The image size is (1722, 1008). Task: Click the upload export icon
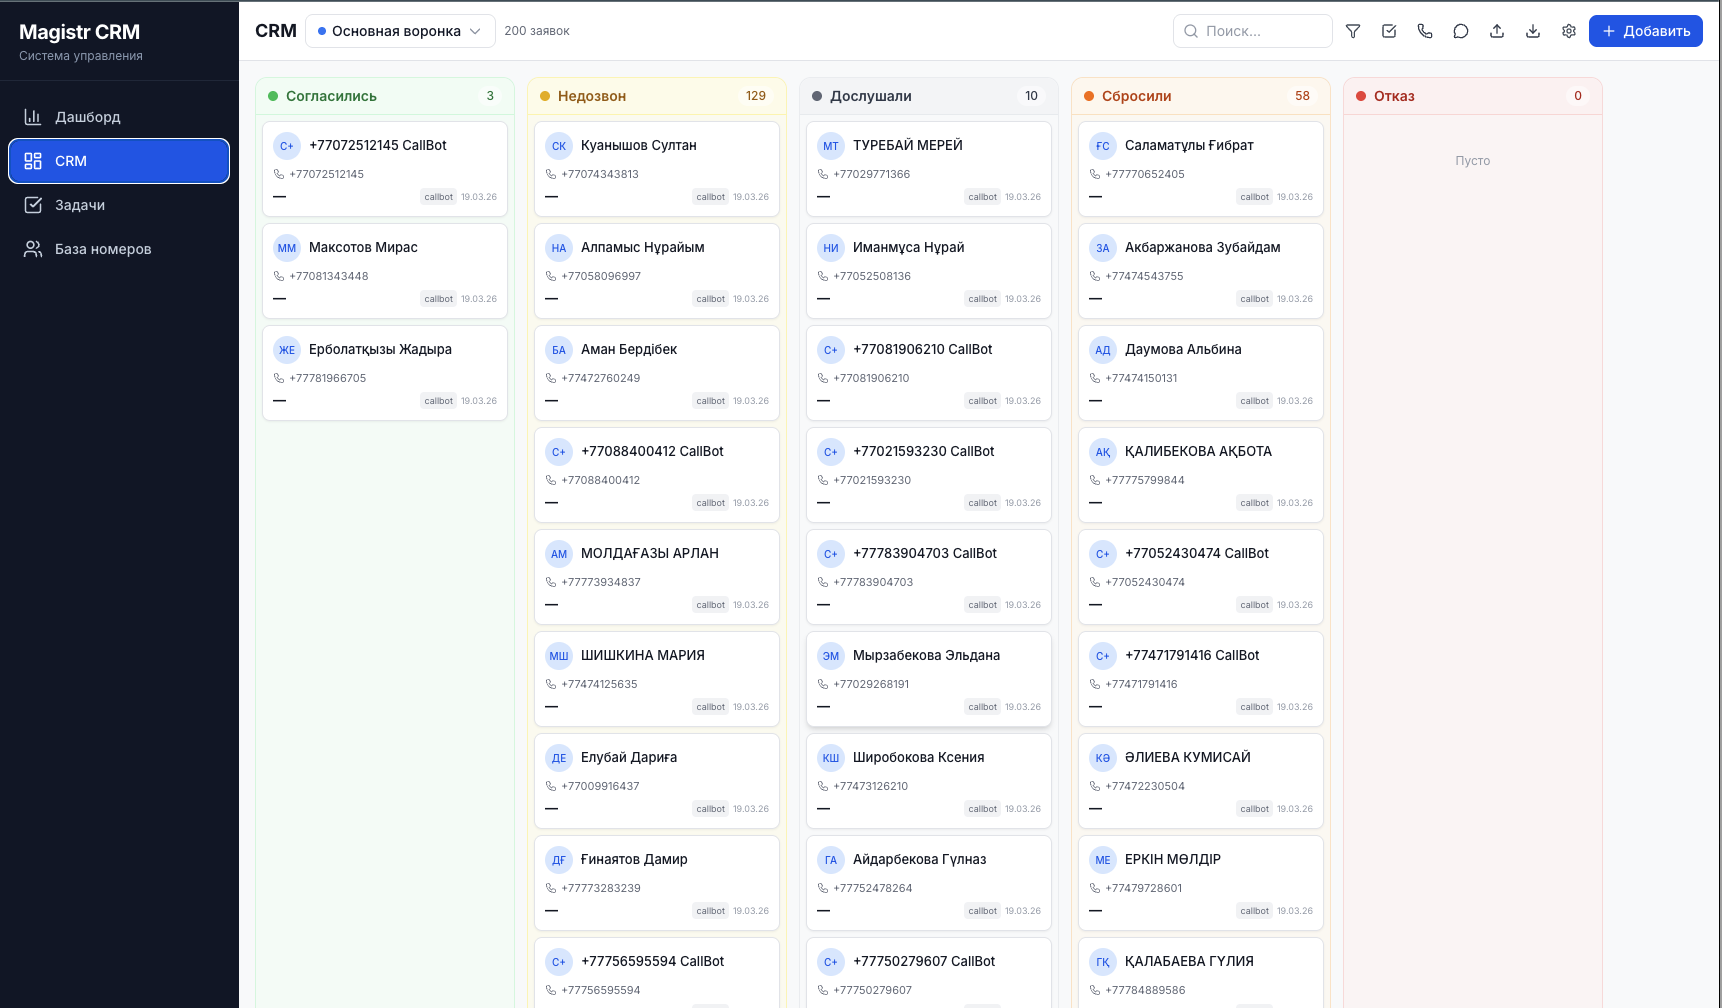[1497, 31]
